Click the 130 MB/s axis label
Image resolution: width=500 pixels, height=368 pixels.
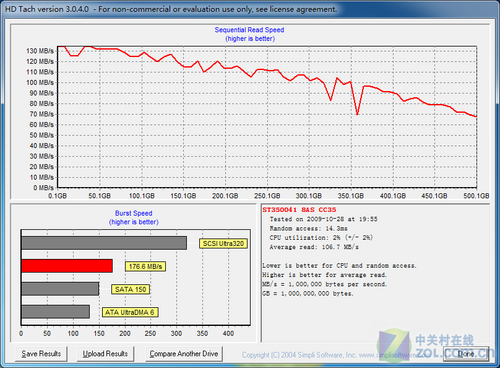[40, 51]
